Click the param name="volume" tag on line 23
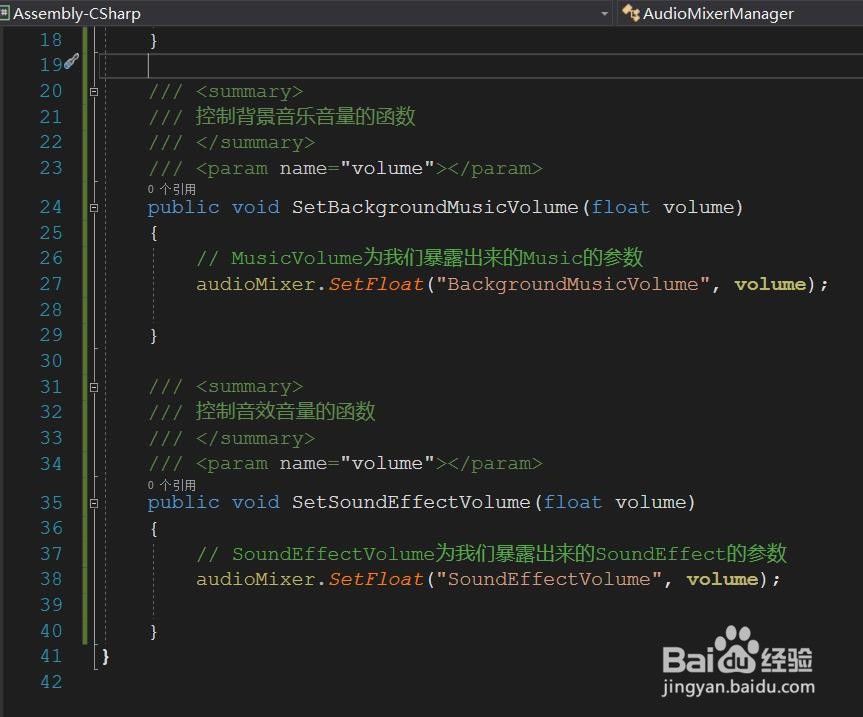This screenshot has width=863, height=717. coord(369,168)
